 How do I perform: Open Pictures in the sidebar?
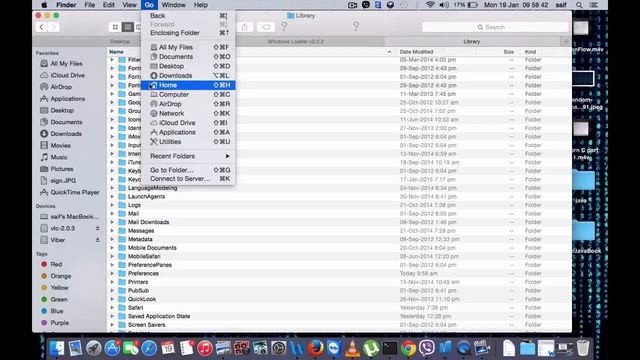(62, 169)
